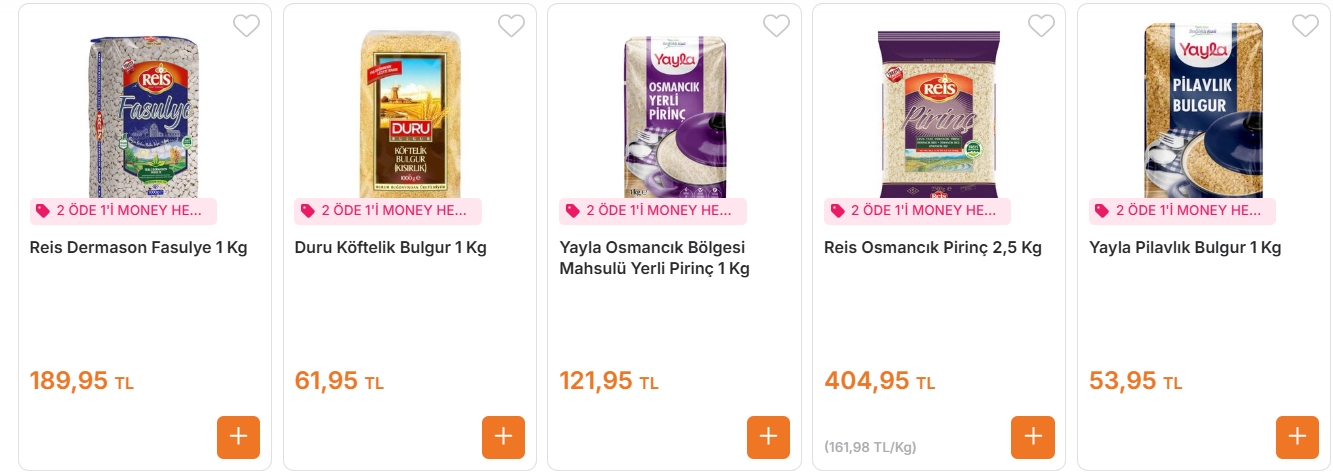Screen dimensions: 1333x474
Task: Click Yayla Osmancık Bölgesi Mahsulü product title
Action: click(654, 258)
